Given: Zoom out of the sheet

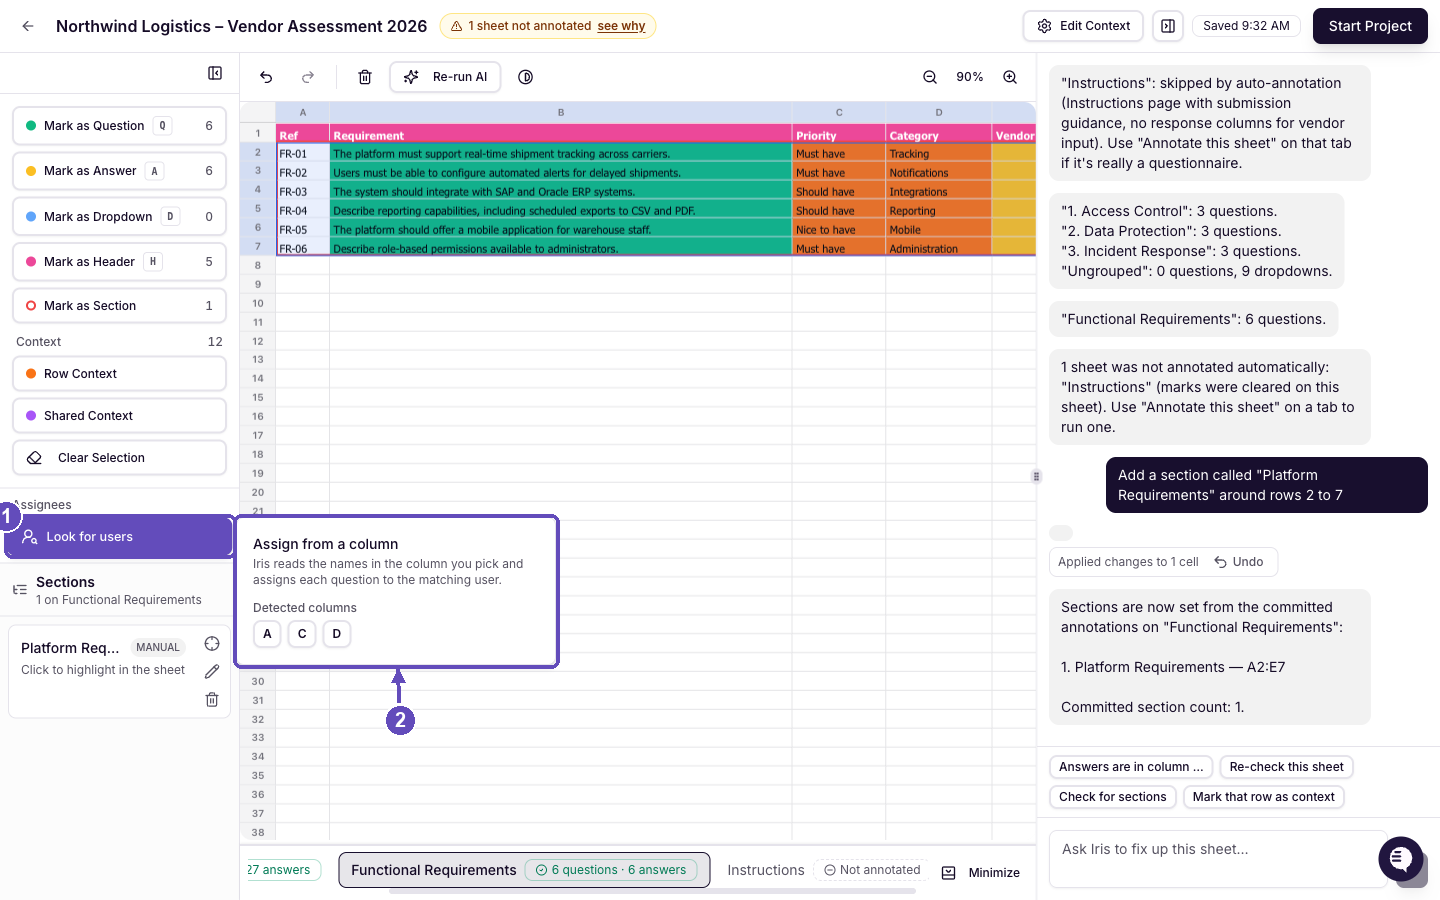Looking at the screenshot, I should [930, 77].
